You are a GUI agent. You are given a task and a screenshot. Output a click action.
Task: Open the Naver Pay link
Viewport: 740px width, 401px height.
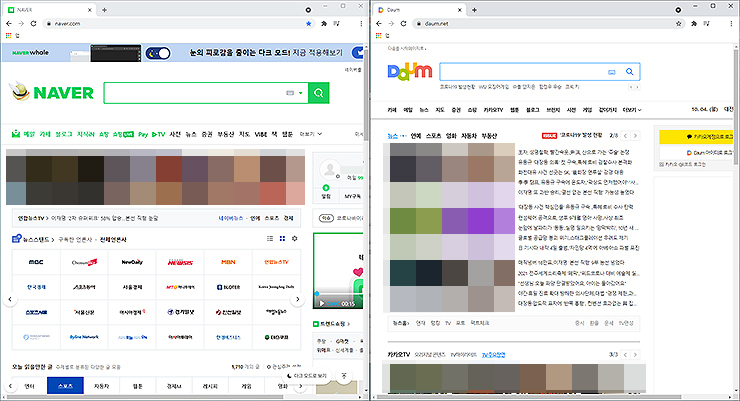(143, 134)
